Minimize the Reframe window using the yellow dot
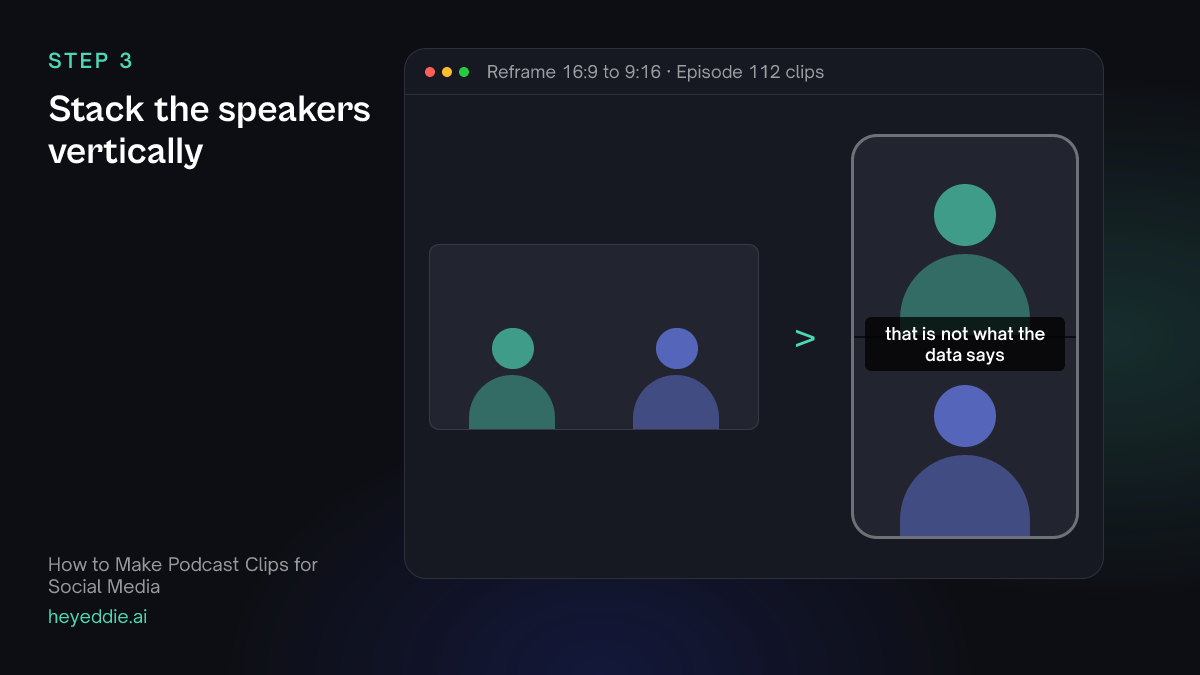The image size is (1200, 675). click(x=447, y=72)
